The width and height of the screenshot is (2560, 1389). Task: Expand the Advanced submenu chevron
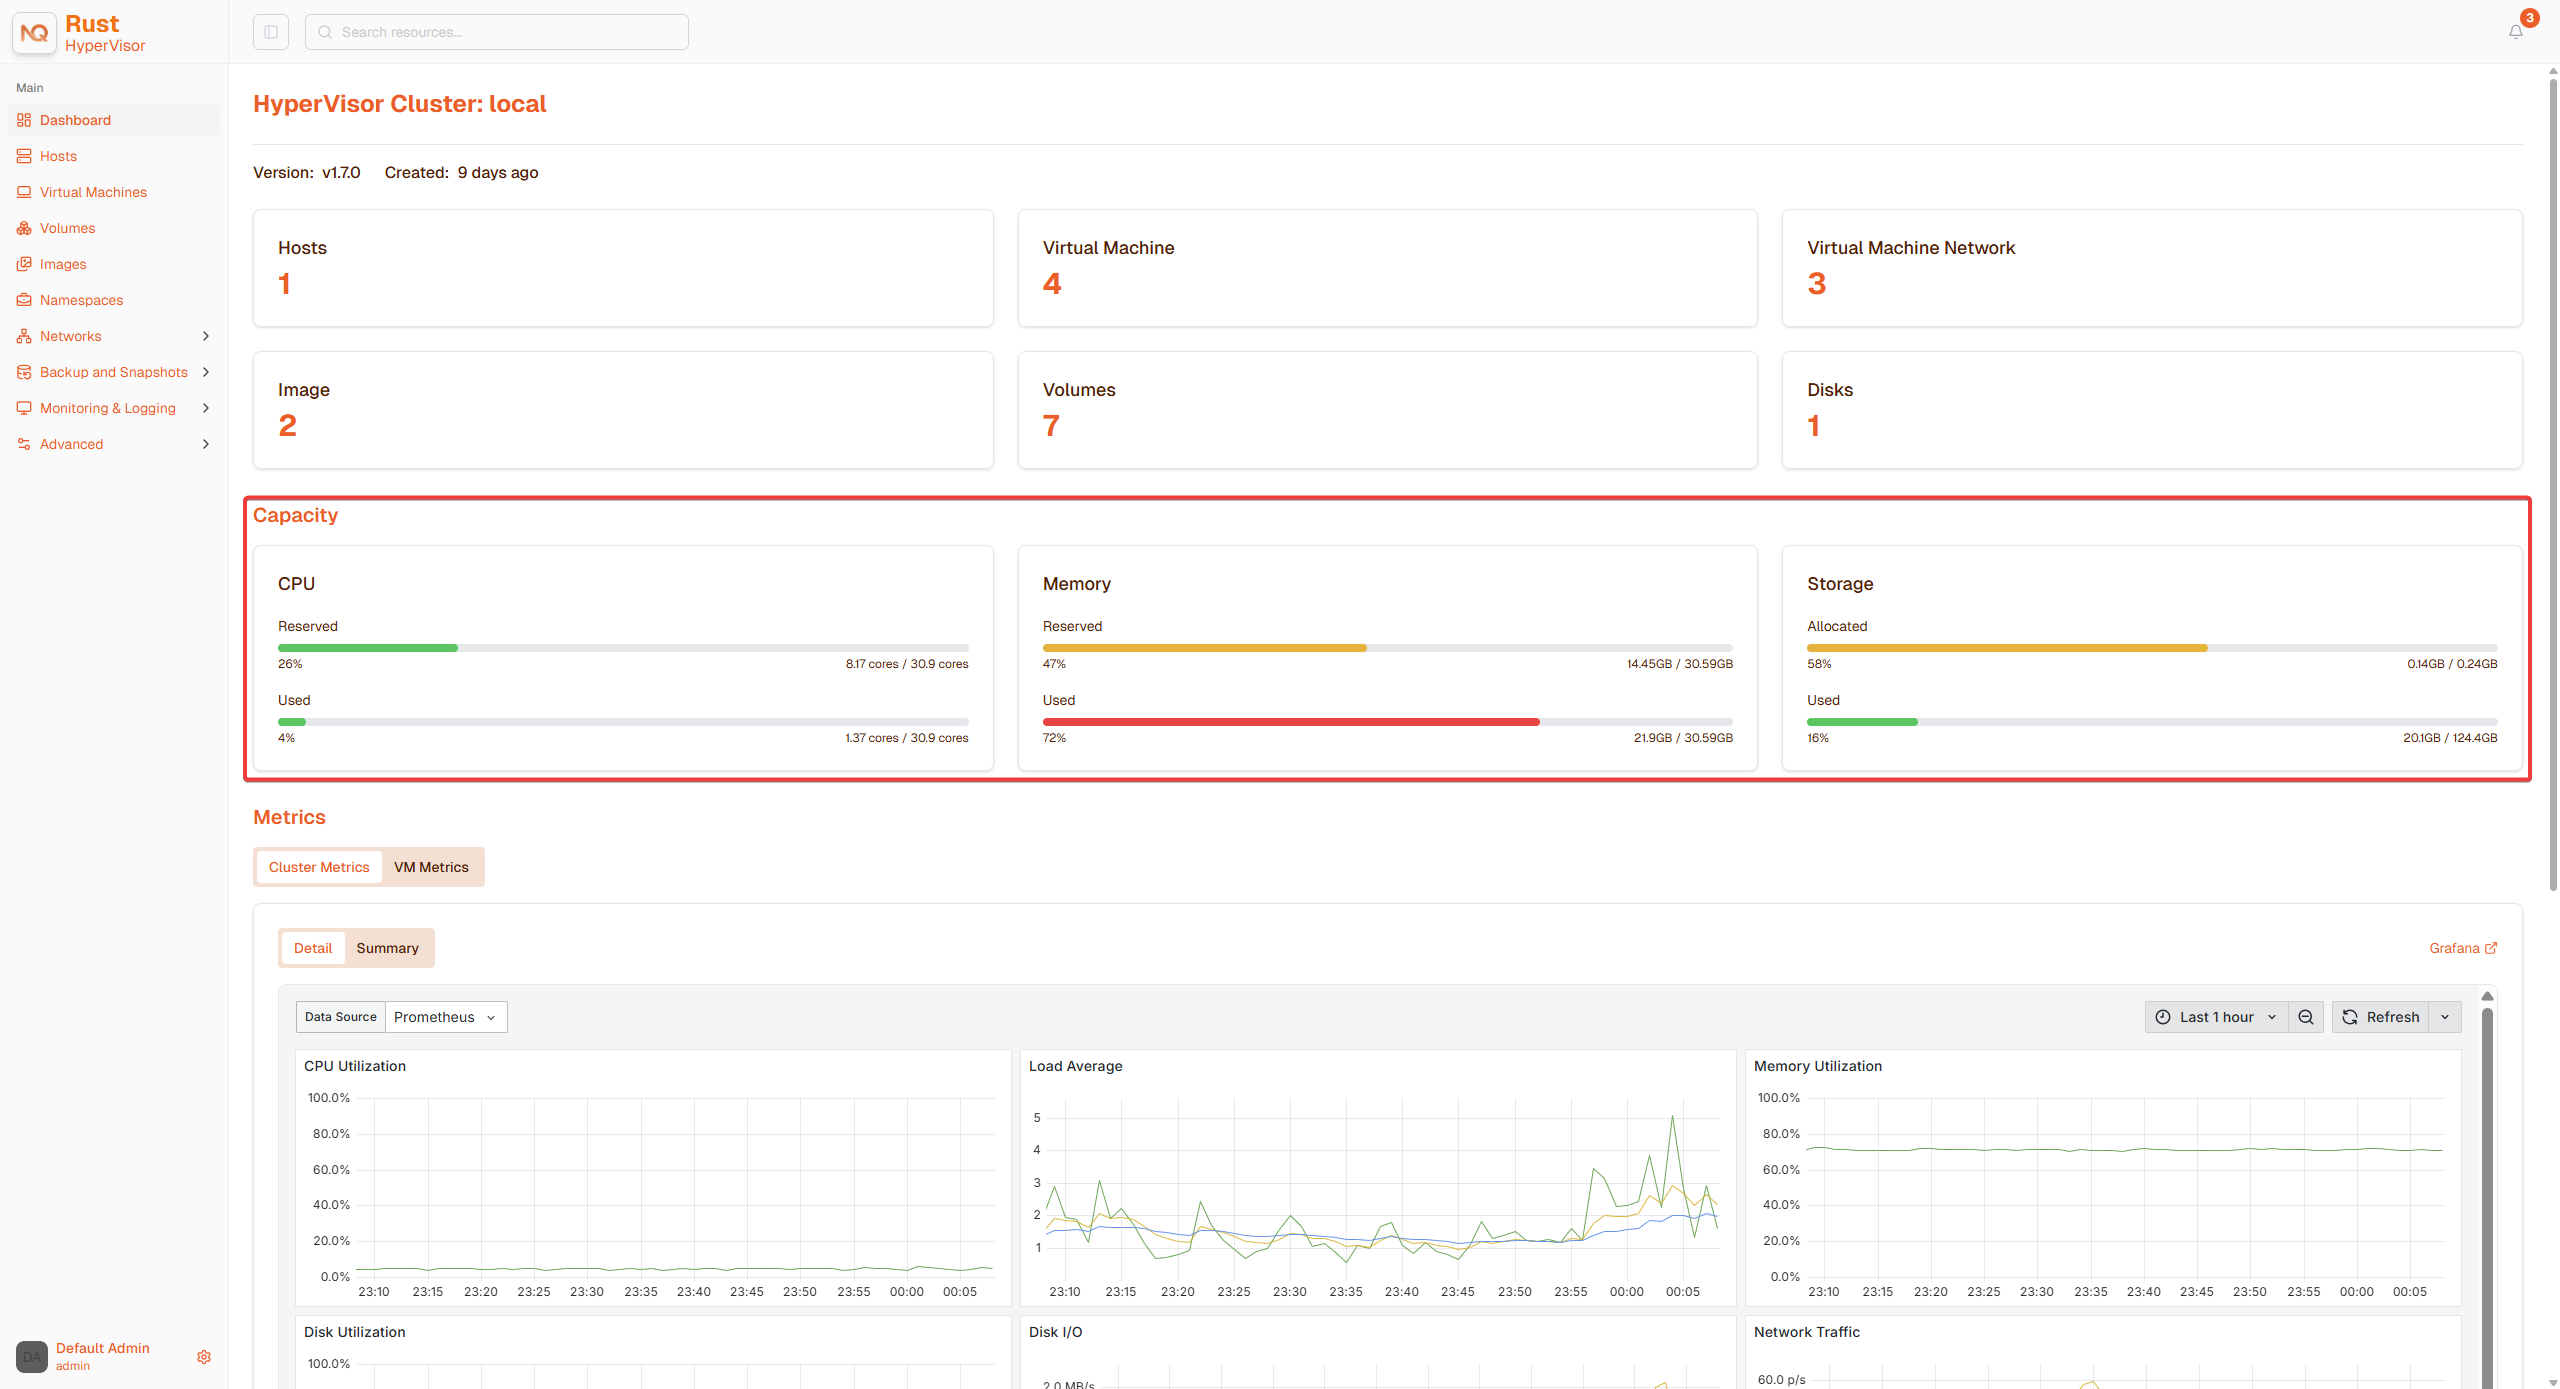(x=206, y=444)
